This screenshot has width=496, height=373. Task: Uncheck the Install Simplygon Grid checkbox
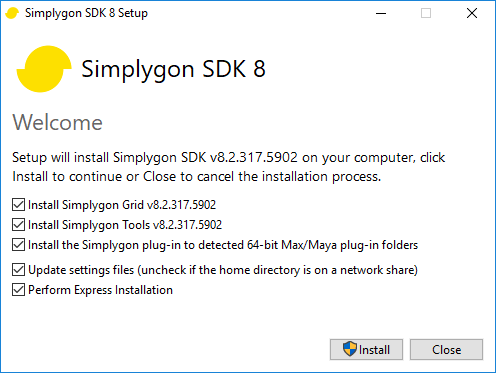[x=18, y=205]
